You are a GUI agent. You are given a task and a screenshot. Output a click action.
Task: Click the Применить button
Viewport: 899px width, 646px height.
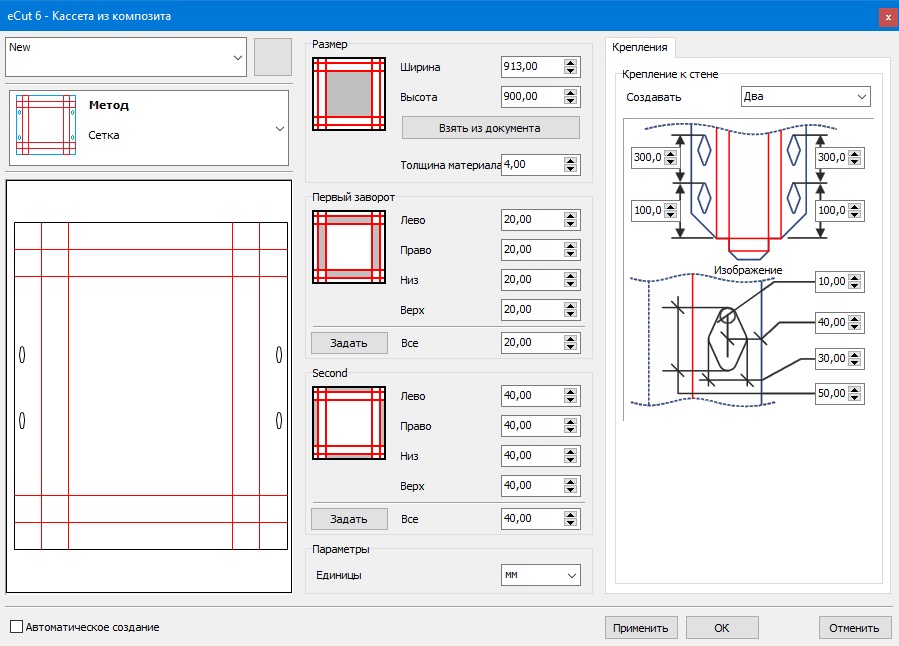point(640,628)
